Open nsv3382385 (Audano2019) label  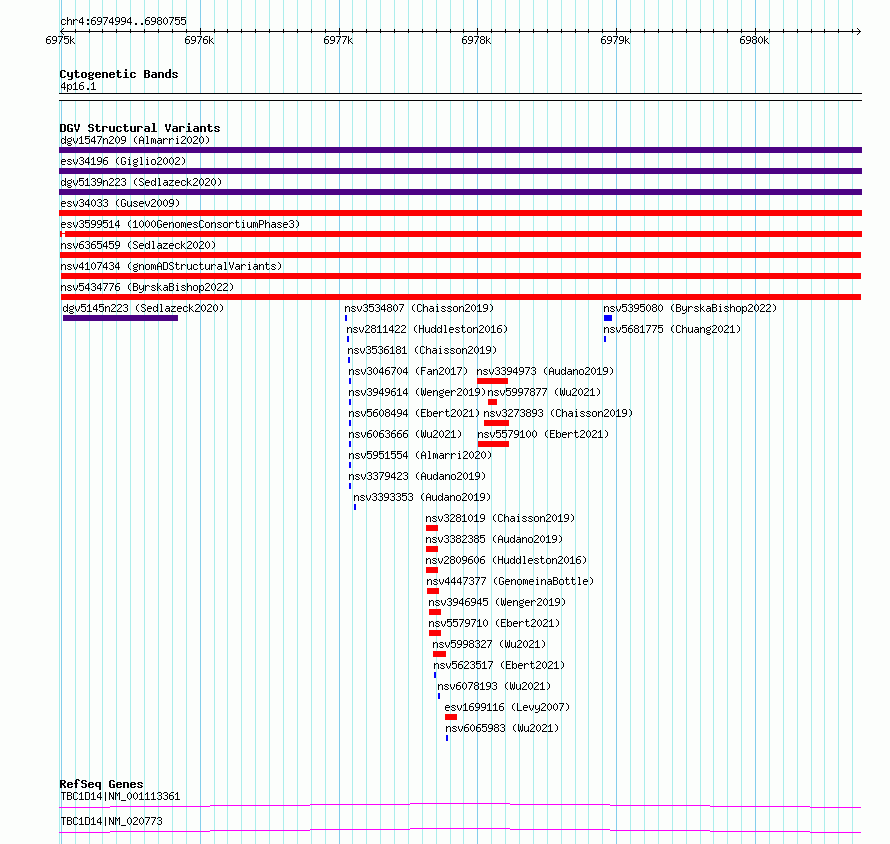click(494, 539)
